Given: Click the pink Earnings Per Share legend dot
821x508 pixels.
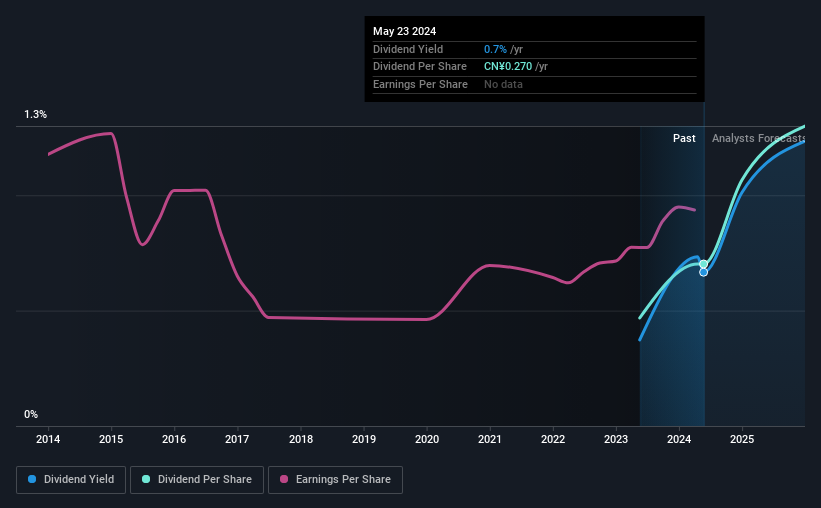Looking at the screenshot, I should (284, 479).
